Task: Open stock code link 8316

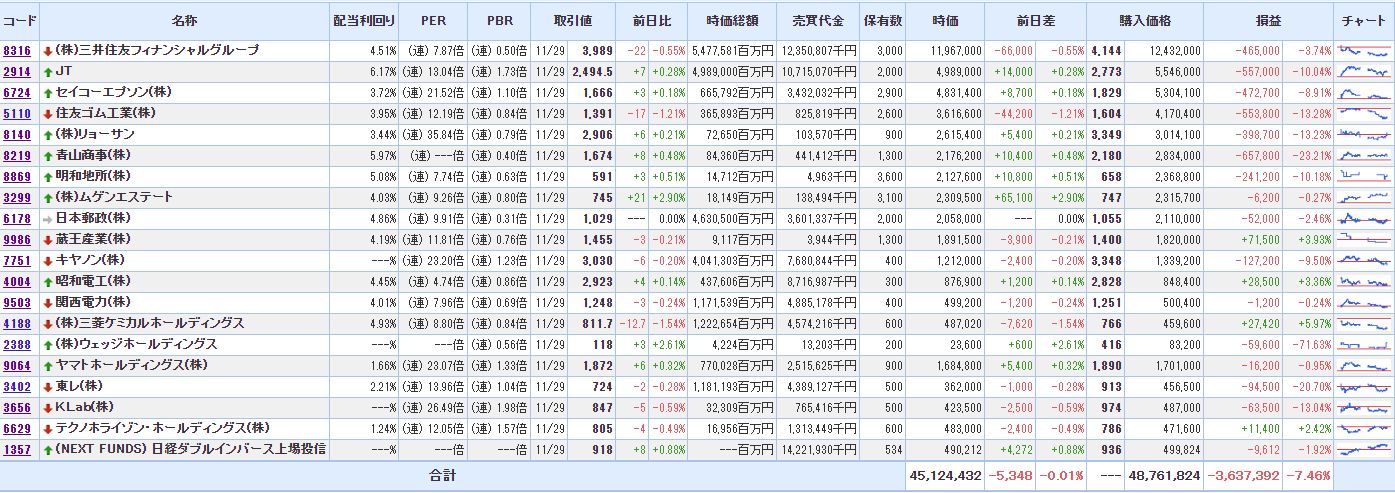Action: pos(17,50)
